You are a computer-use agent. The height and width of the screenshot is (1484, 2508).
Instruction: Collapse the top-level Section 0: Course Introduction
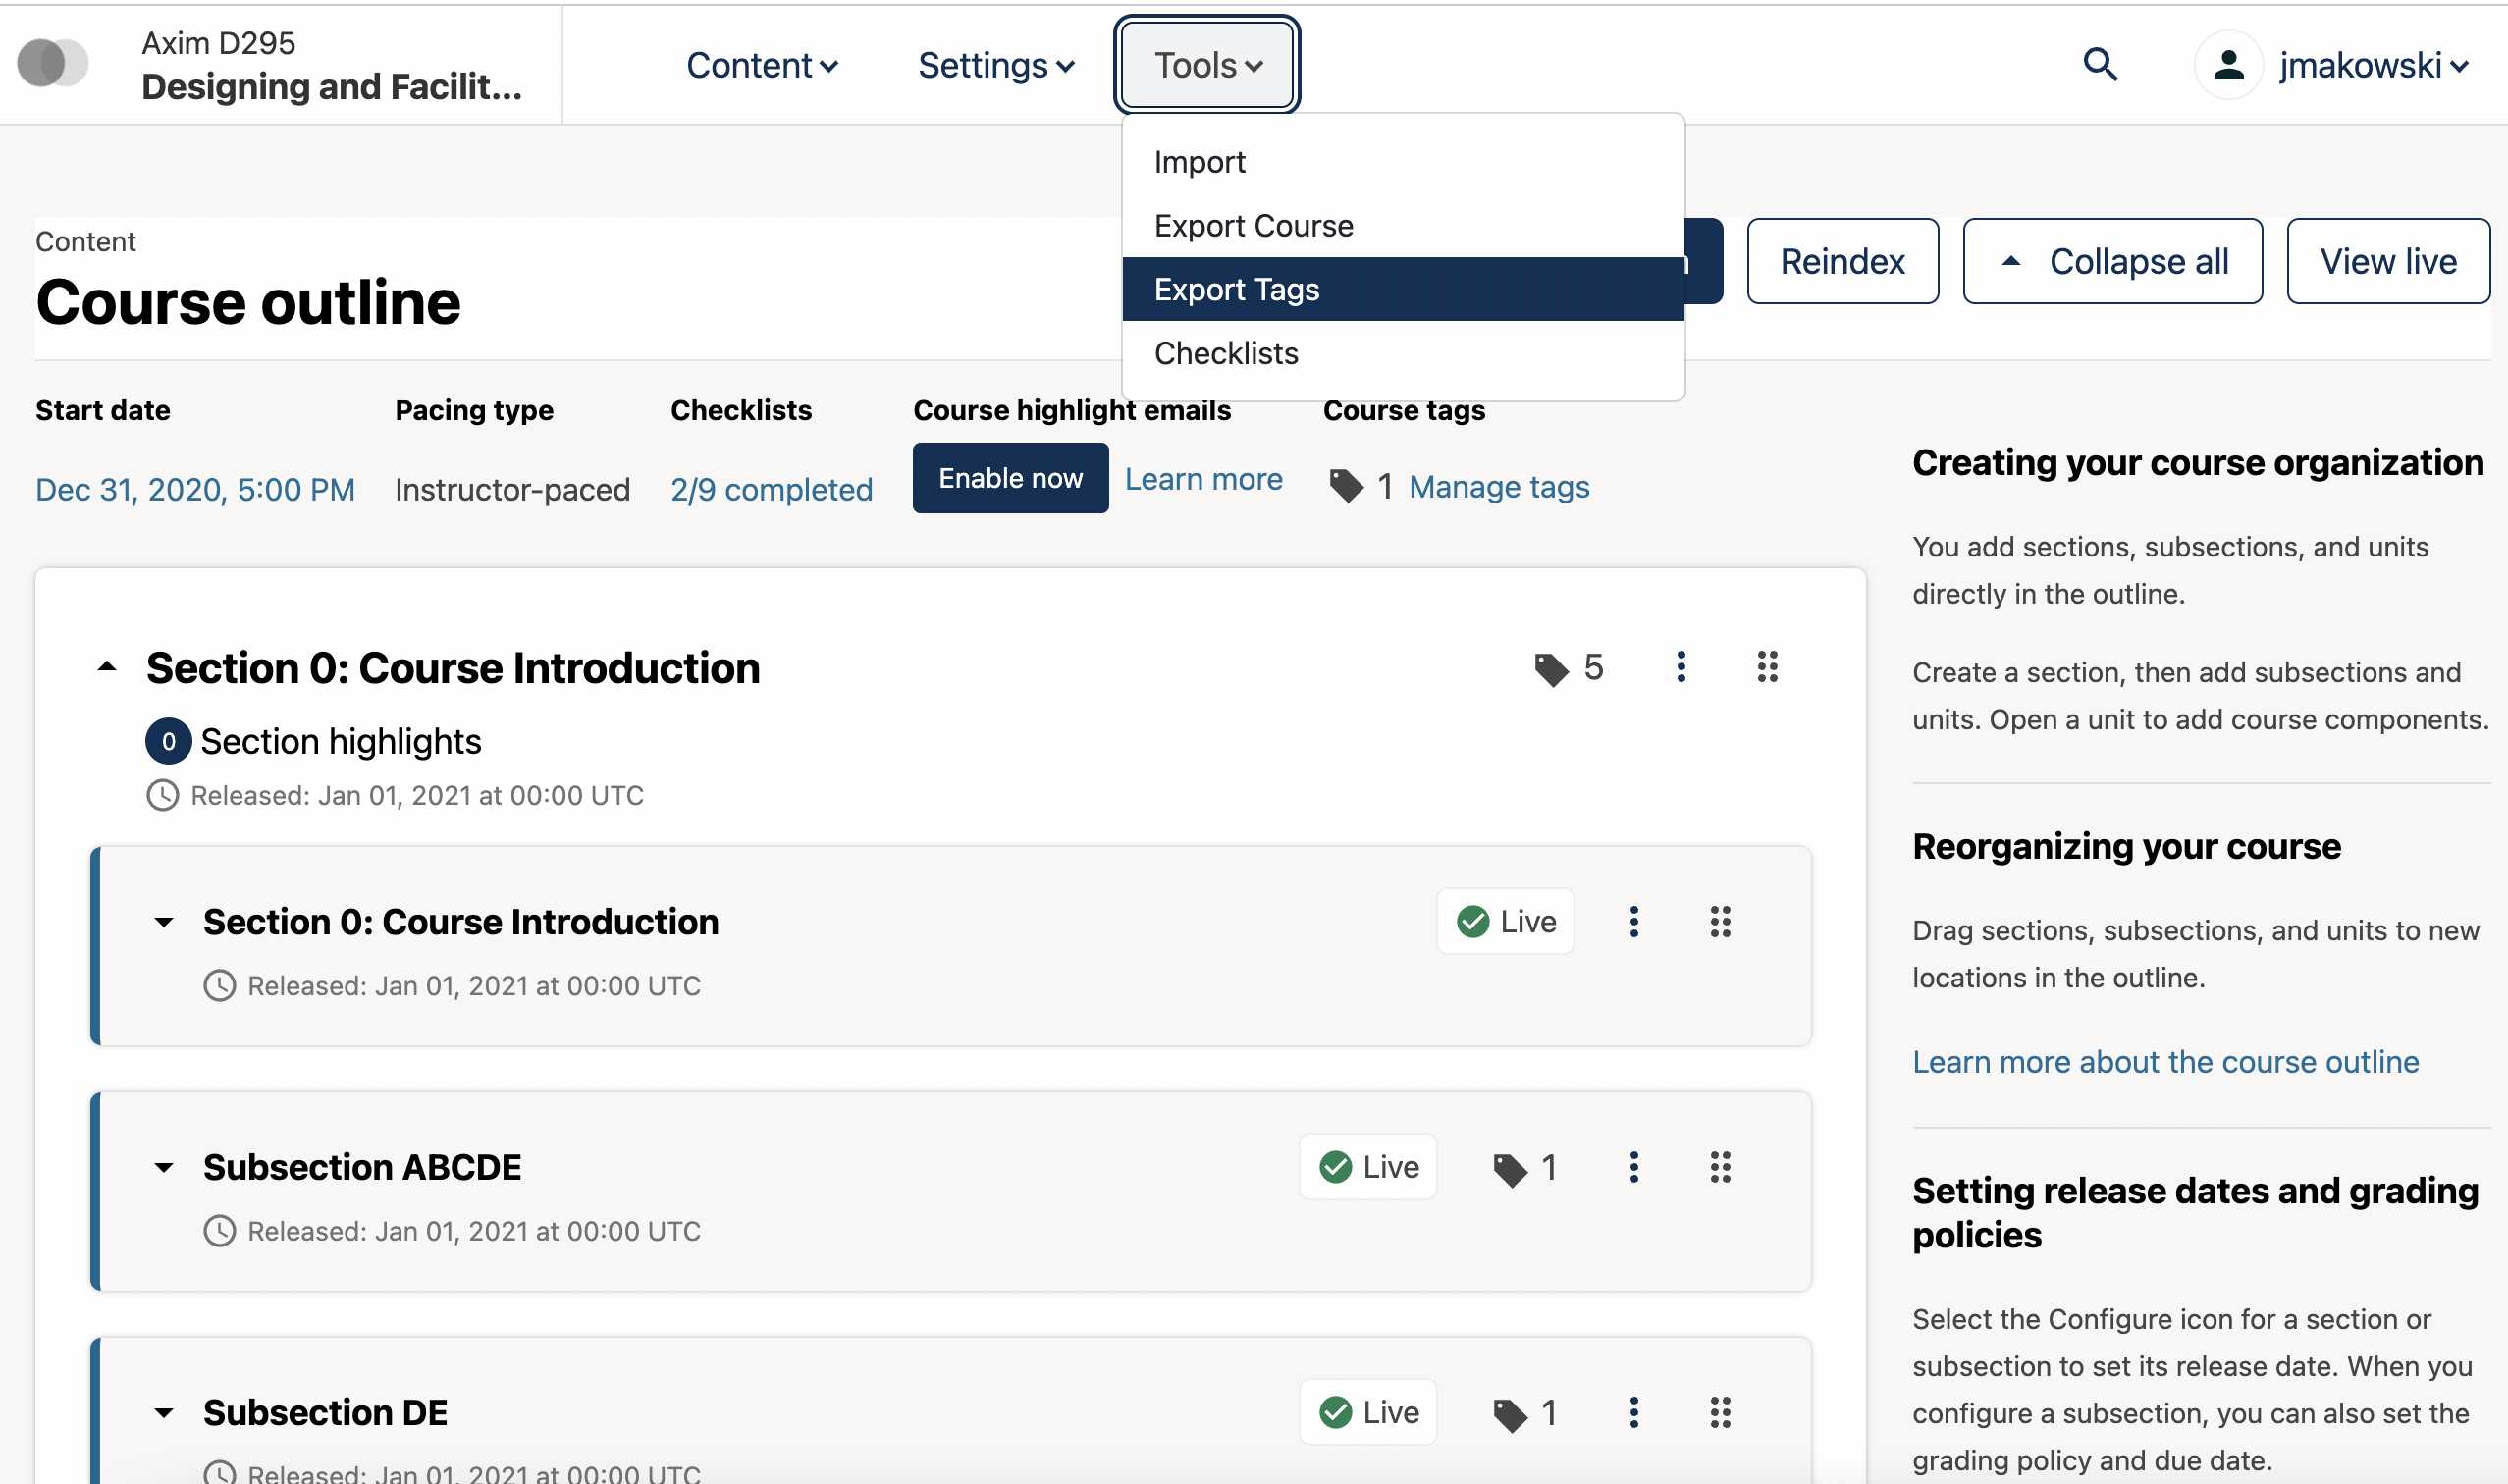107,667
